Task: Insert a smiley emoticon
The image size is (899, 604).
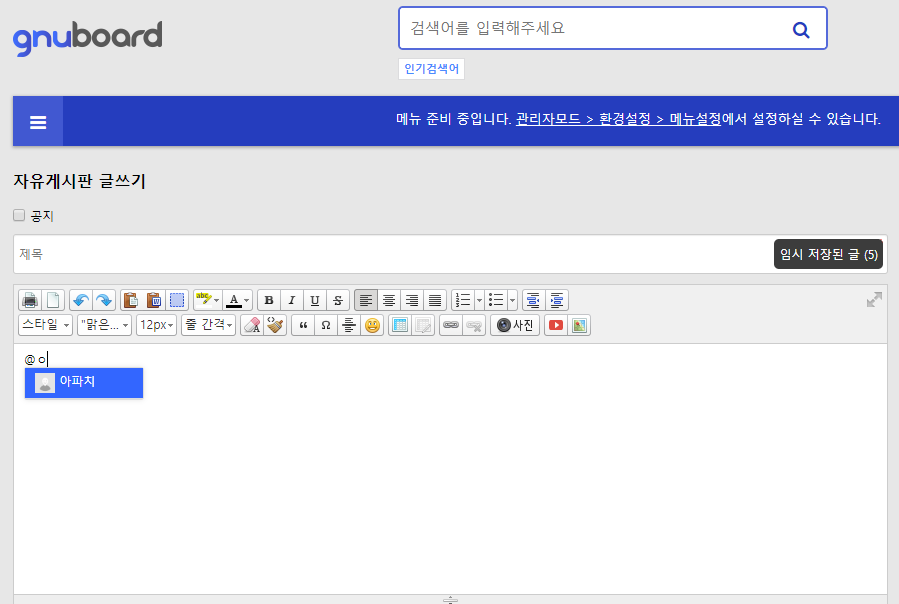Action: 372,325
